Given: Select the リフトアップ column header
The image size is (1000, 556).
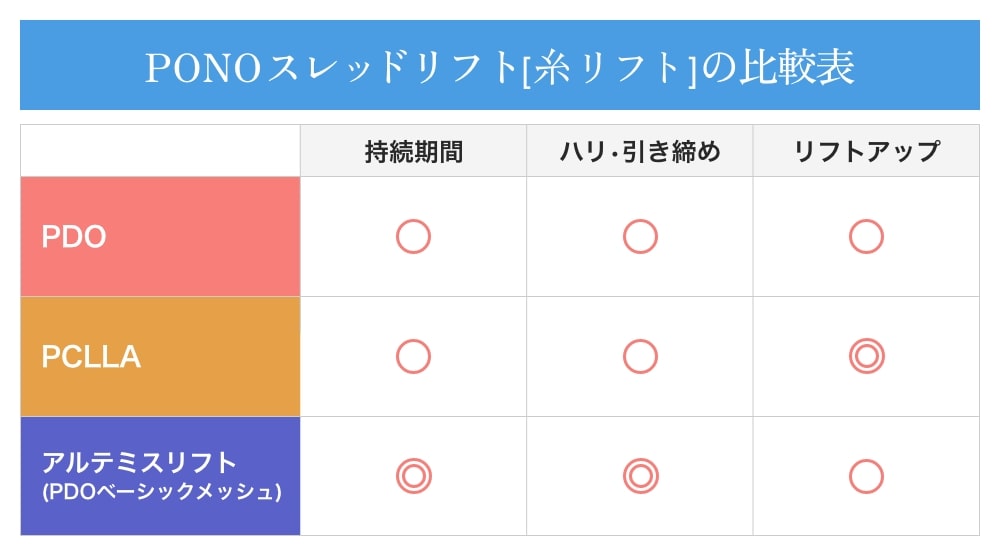Looking at the screenshot, I should pyautogui.click(x=866, y=151).
